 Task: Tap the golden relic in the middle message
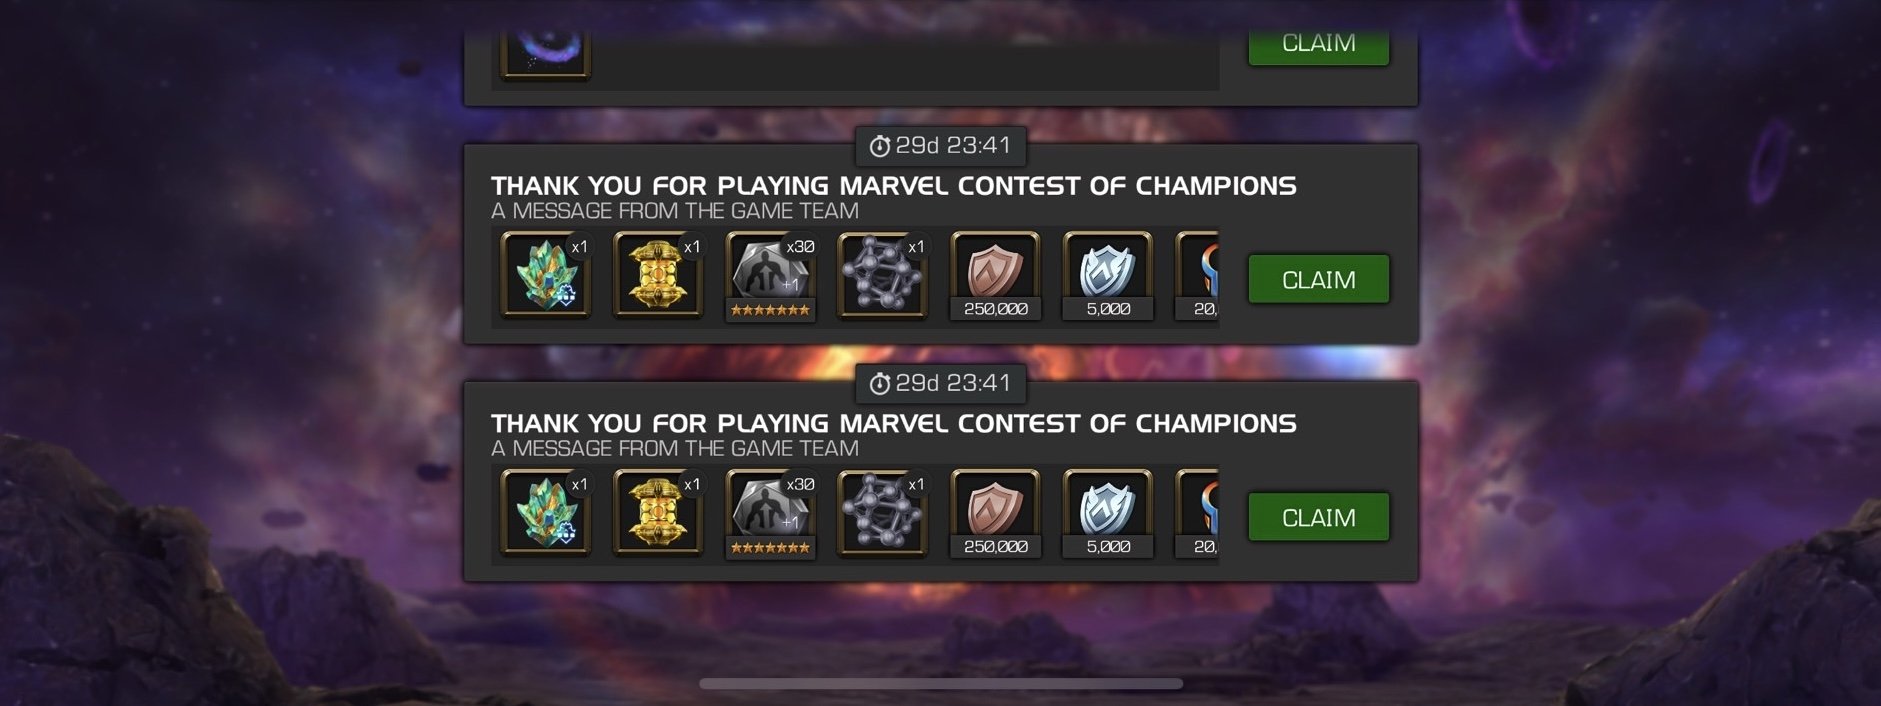[x=657, y=275]
